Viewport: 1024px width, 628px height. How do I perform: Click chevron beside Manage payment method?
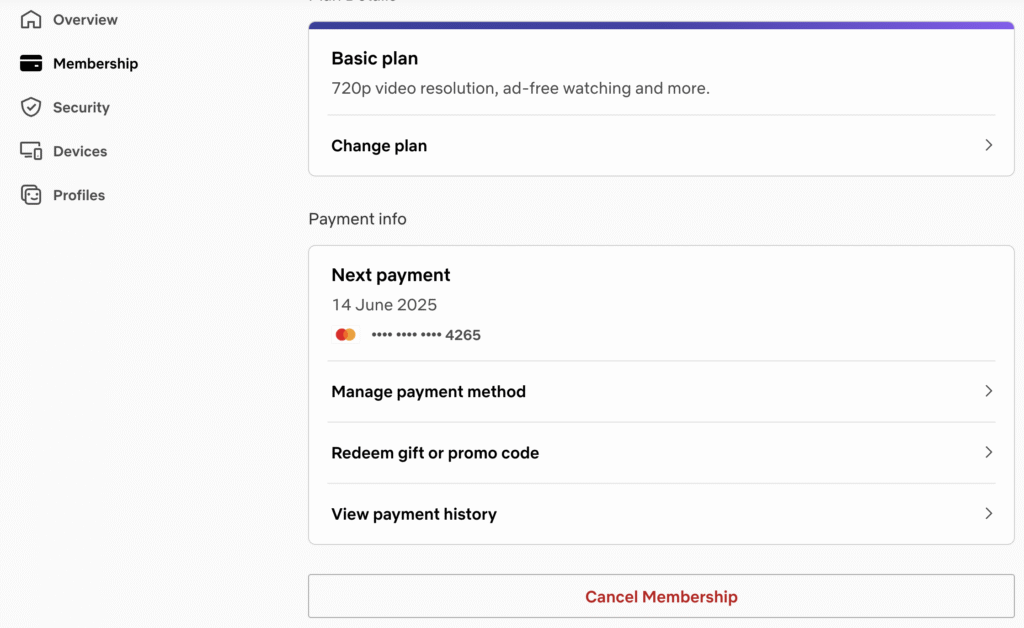(989, 390)
